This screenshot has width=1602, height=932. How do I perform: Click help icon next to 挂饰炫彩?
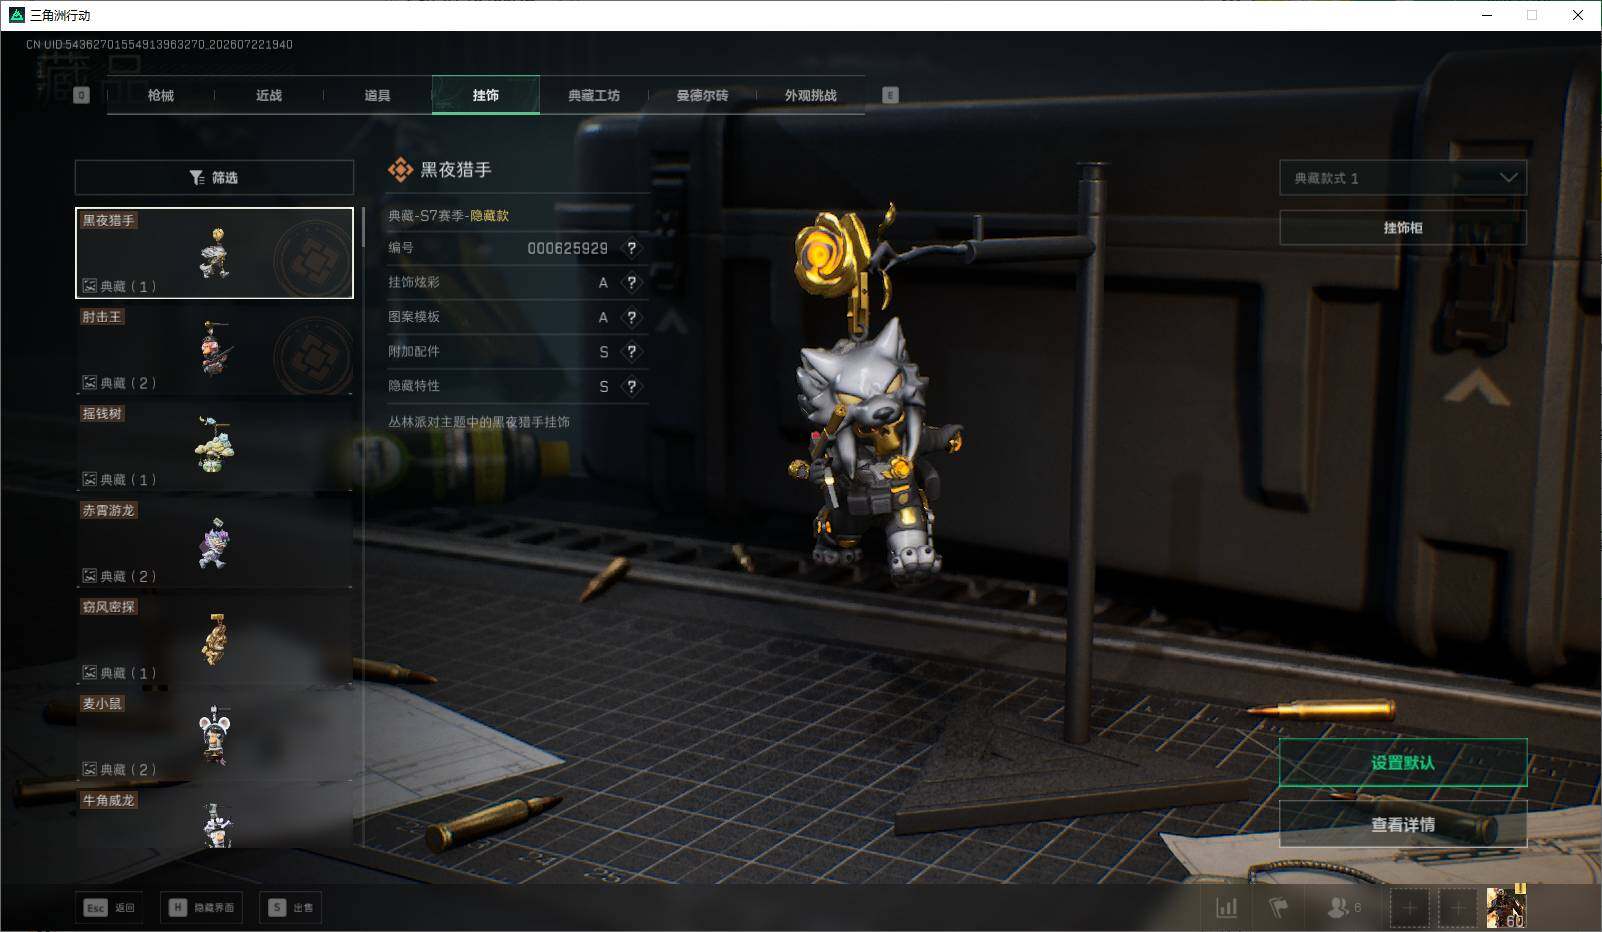[631, 283]
